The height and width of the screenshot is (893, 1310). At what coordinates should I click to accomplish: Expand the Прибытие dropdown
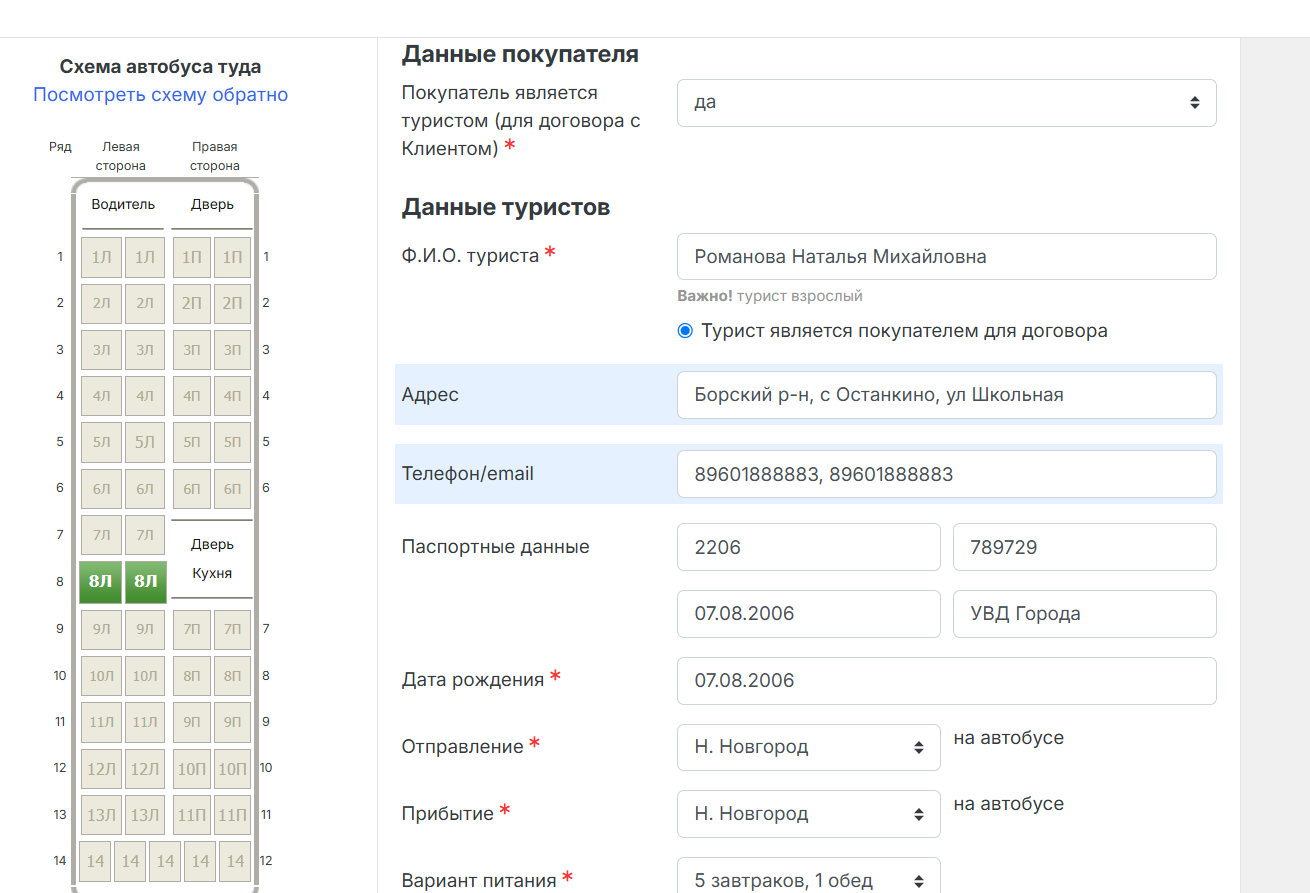(808, 814)
